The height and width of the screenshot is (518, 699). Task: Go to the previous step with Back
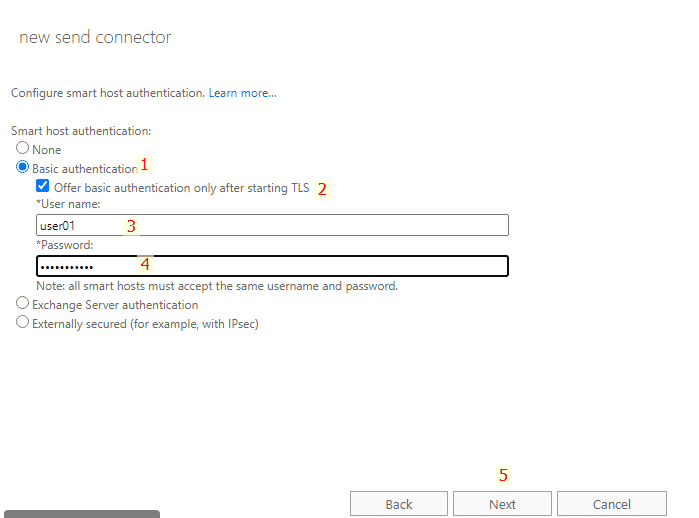(x=398, y=504)
